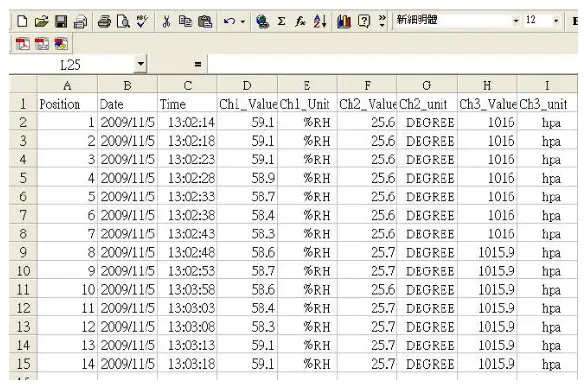Select column A header
This screenshot has width=584, height=385.
67,86
